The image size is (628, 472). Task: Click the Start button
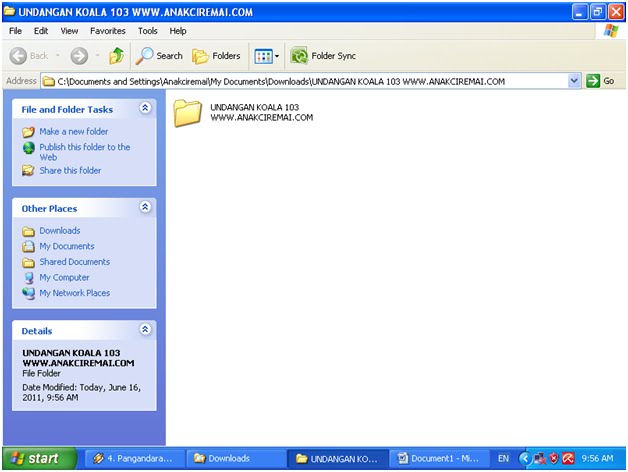click(39, 458)
